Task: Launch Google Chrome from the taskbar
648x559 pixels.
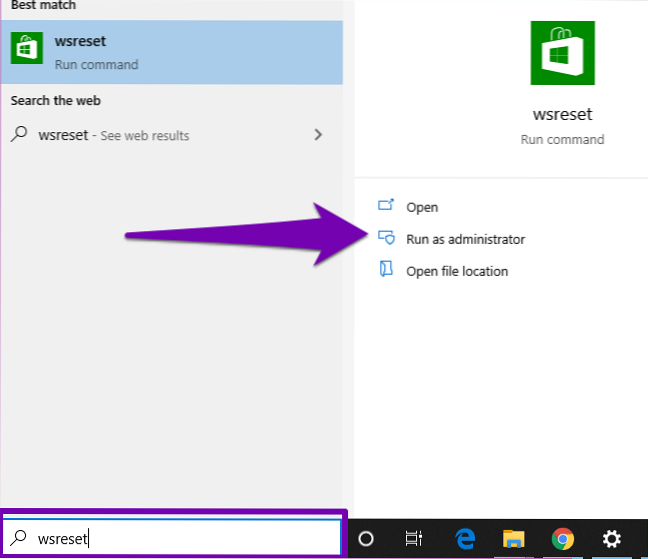Action: click(x=562, y=538)
